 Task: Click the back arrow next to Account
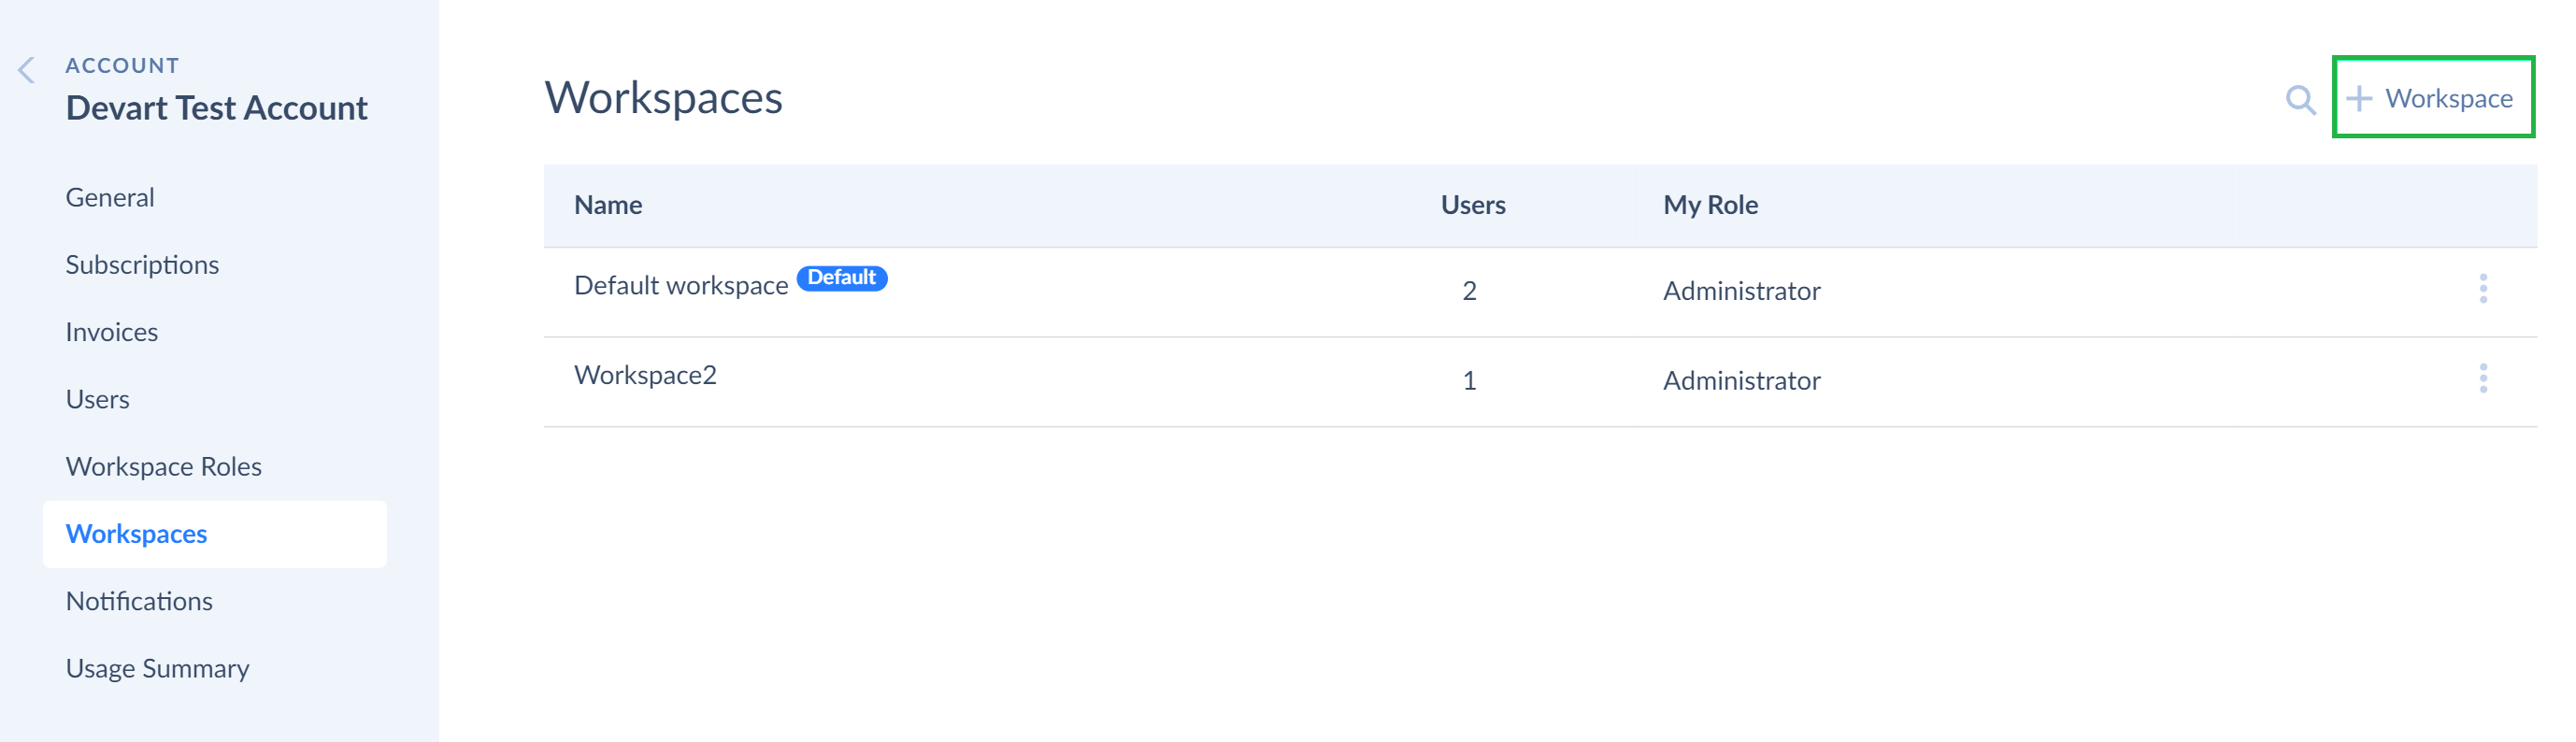27,70
